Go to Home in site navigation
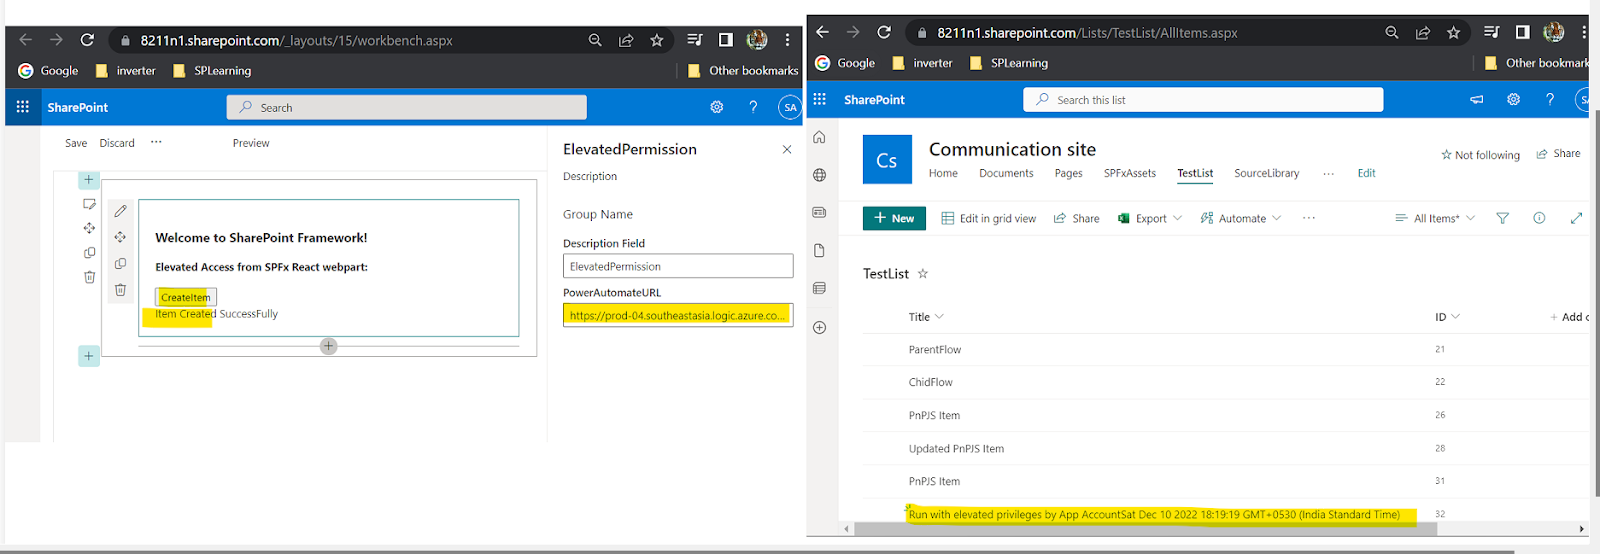 (943, 173)
